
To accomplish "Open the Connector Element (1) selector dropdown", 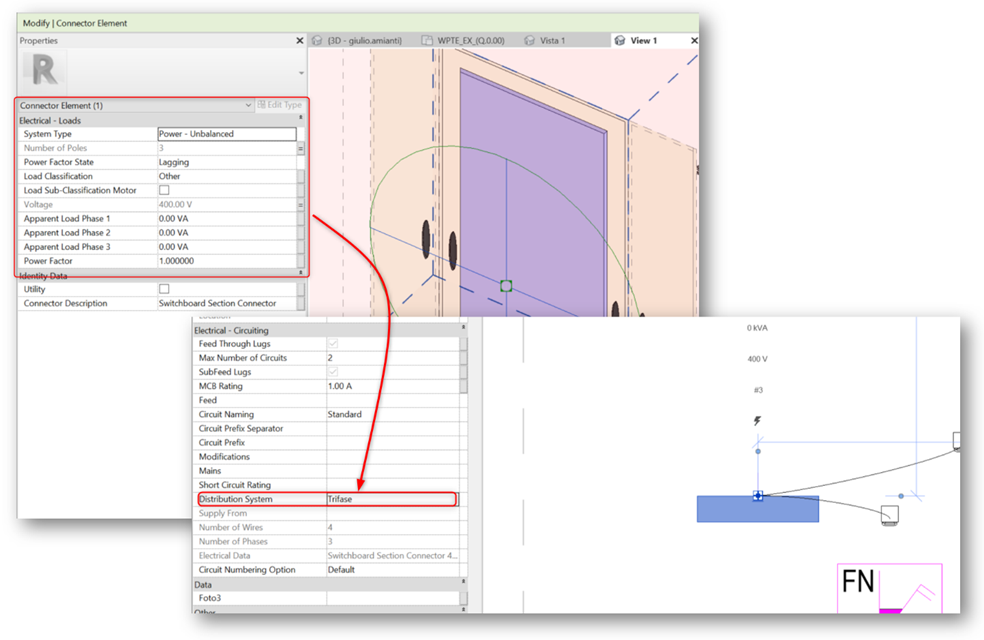I will tap(247, 105).
